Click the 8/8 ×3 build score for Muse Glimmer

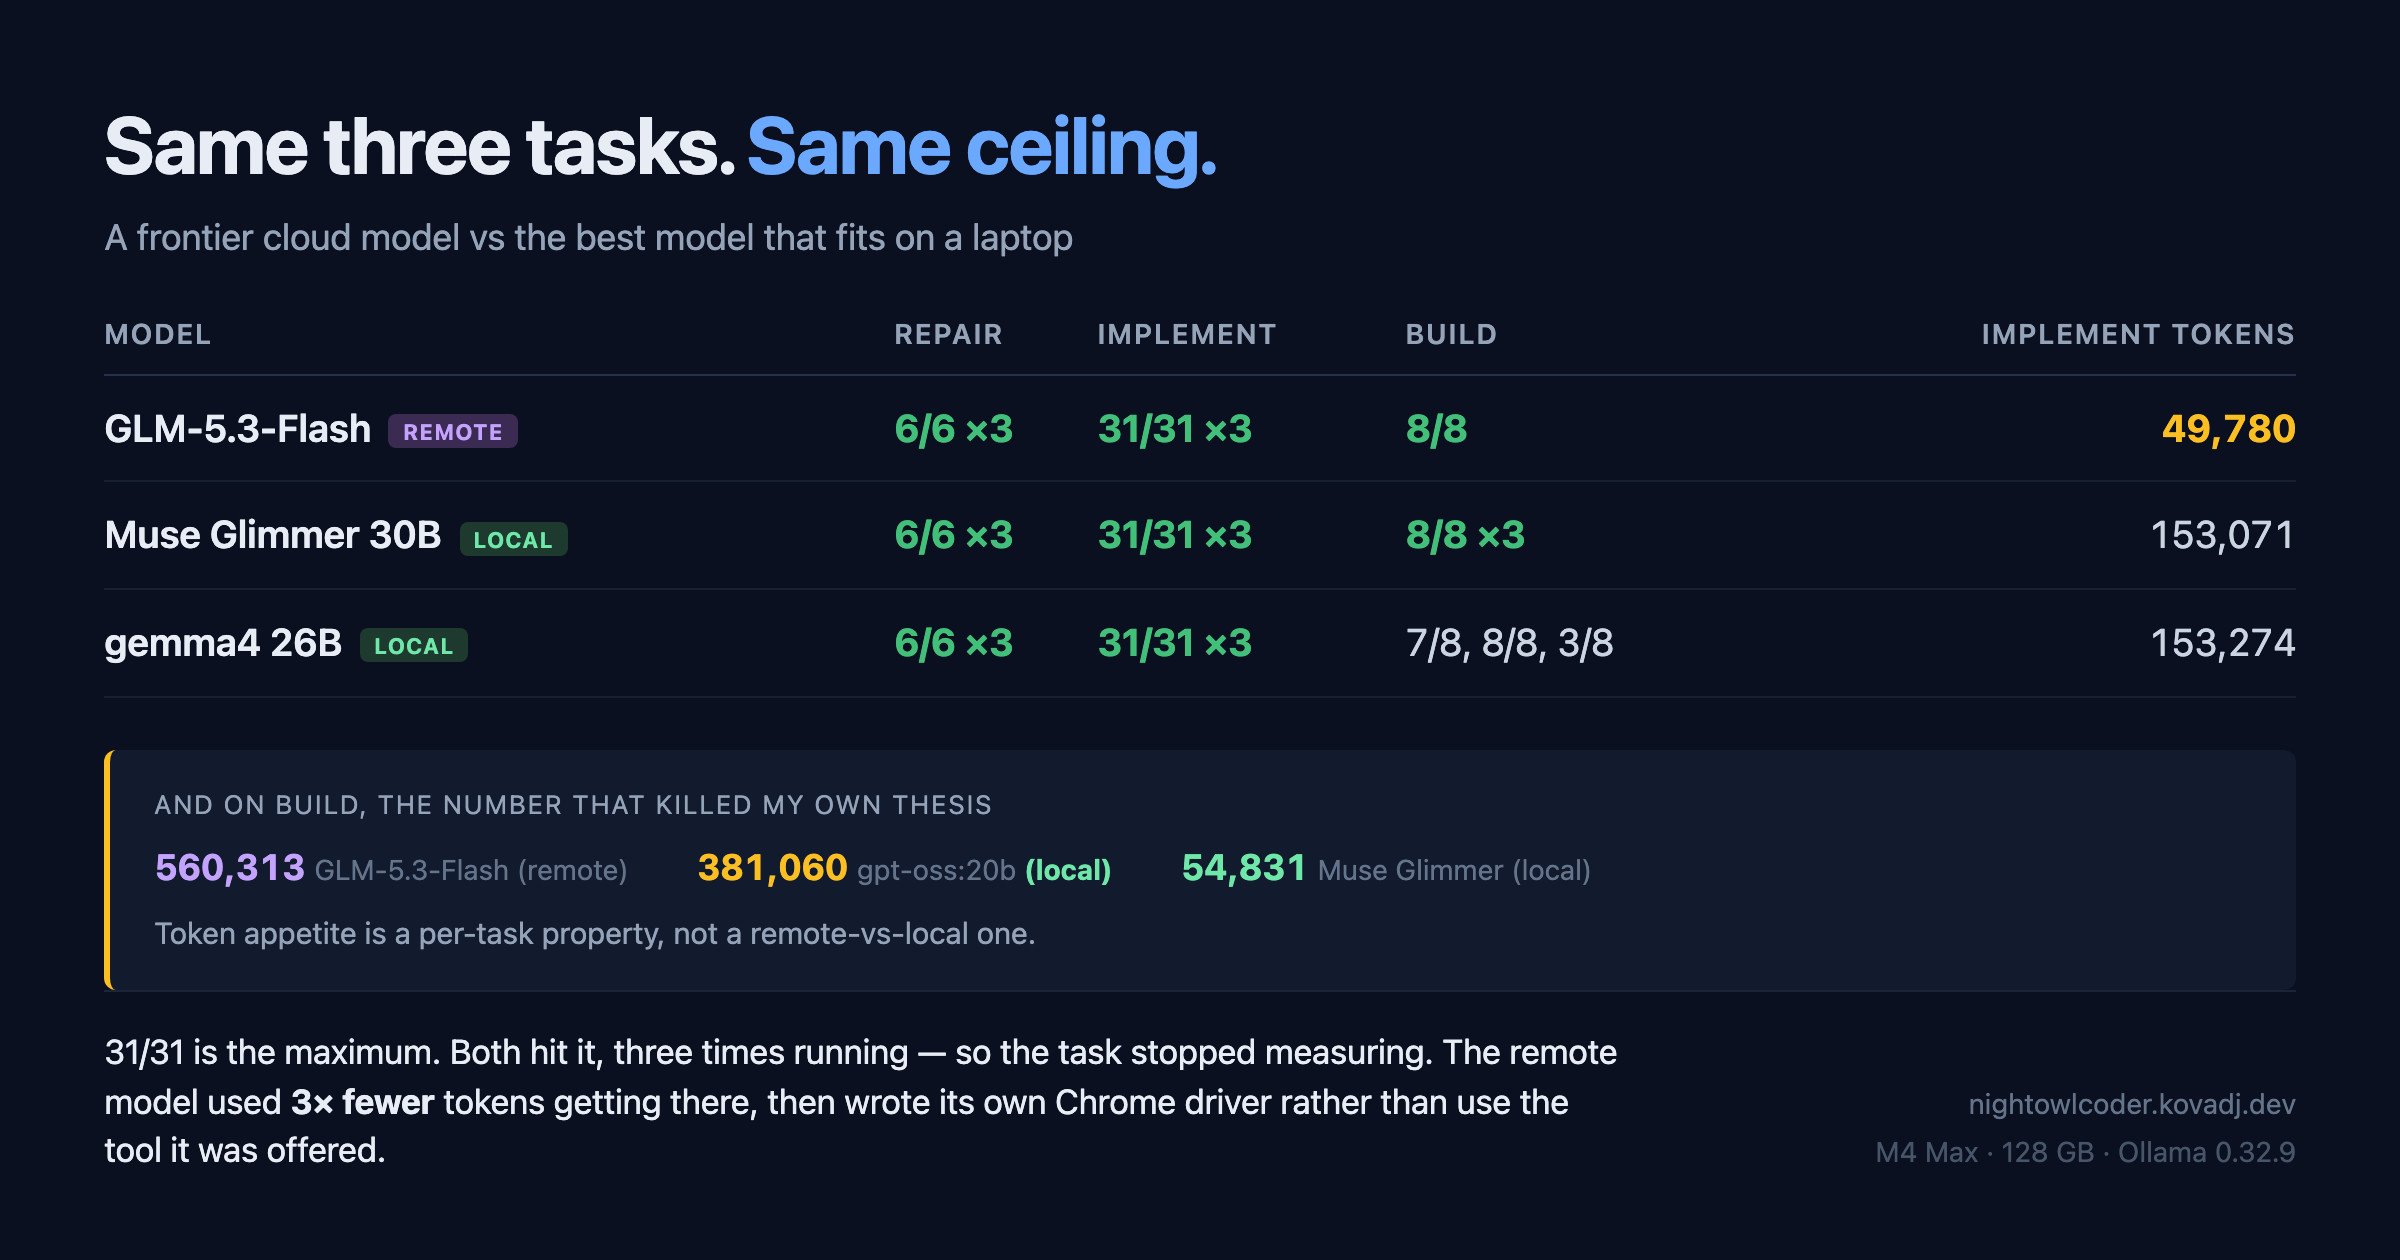pyautogui.click(x=1465, y=535)
